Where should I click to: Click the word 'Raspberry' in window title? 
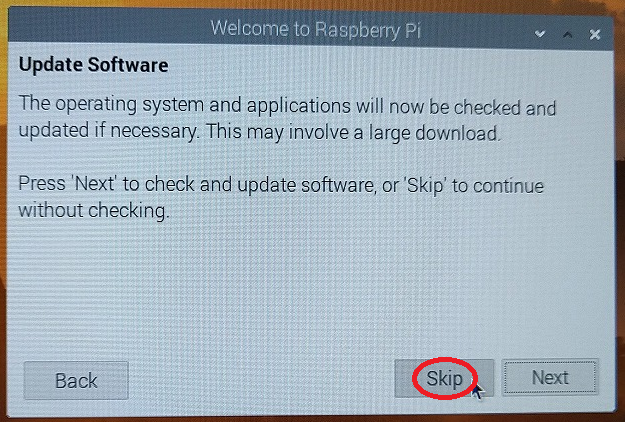(357, 30)
